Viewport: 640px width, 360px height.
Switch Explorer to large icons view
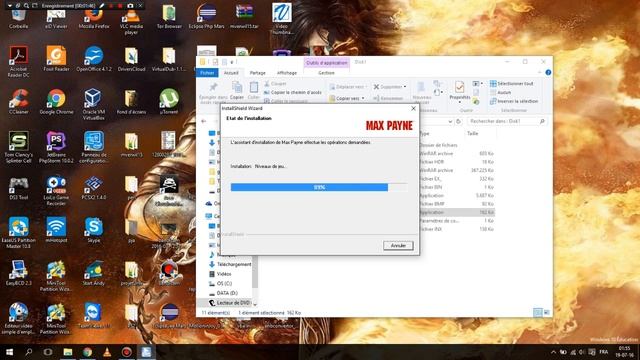click(x=547, y=313)
